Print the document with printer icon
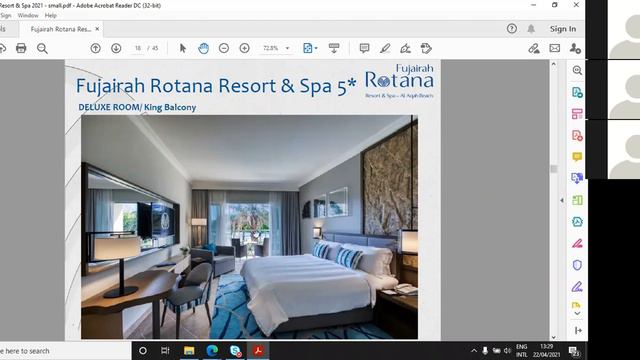 click(x=21, y=48)
